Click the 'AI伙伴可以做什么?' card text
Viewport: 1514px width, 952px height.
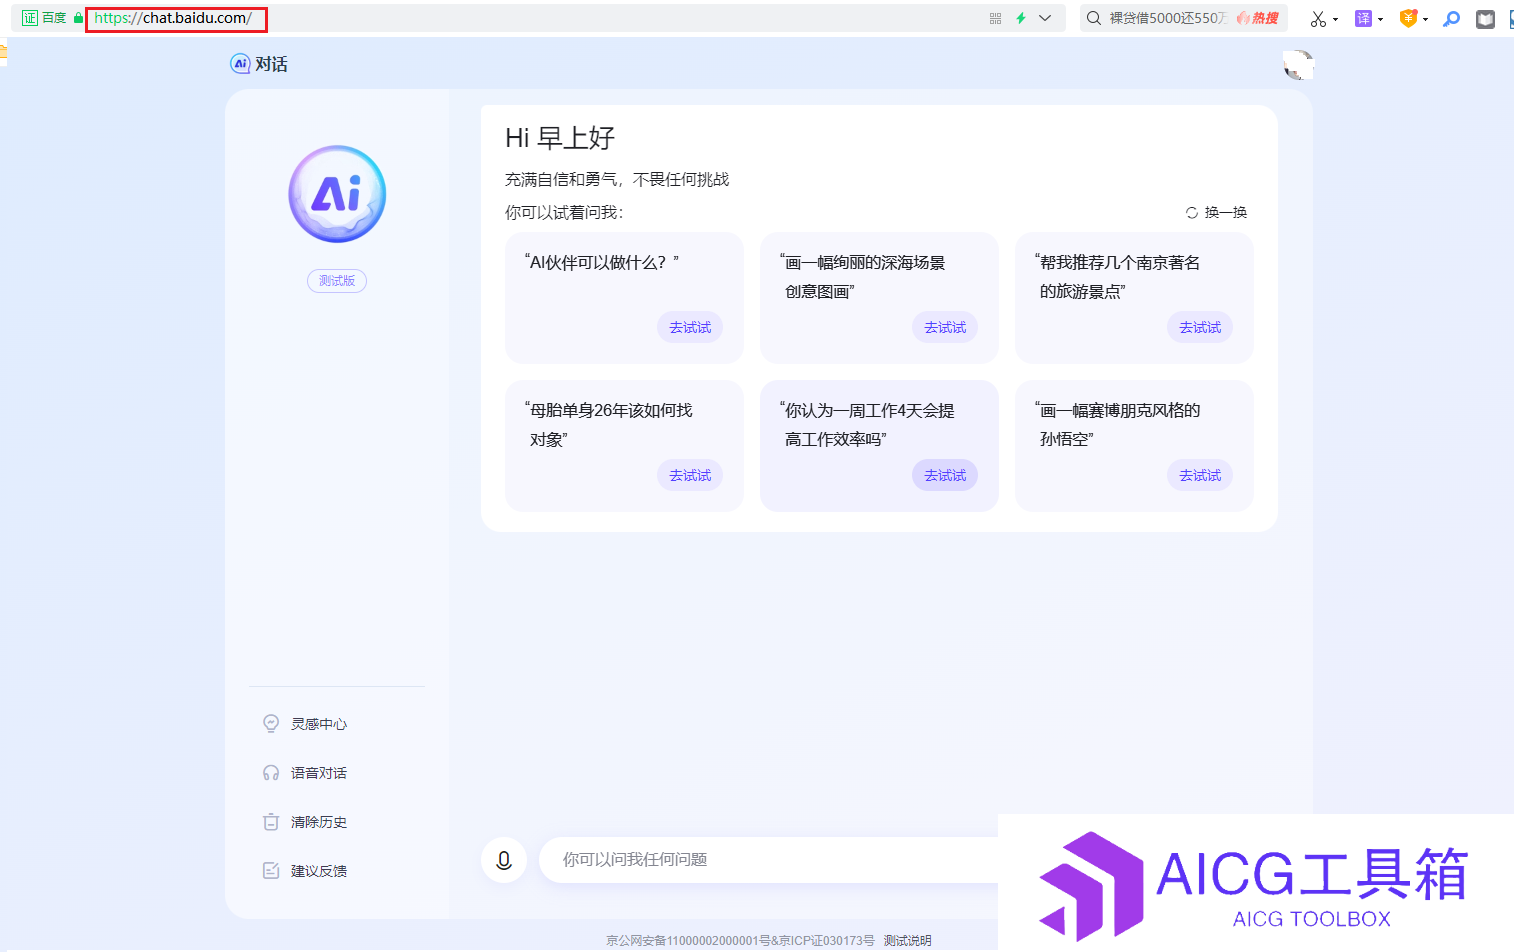pyautogui.click(x=602, y=262)
